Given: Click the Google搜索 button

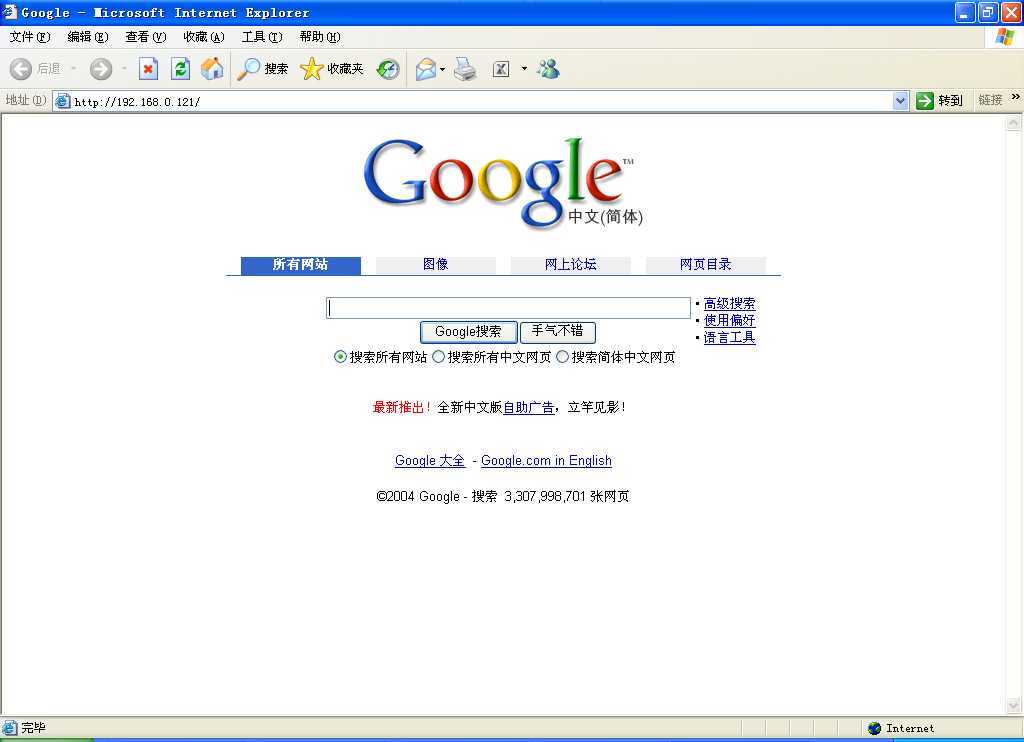Looking at the screenshot, I should tap(468, 332).
